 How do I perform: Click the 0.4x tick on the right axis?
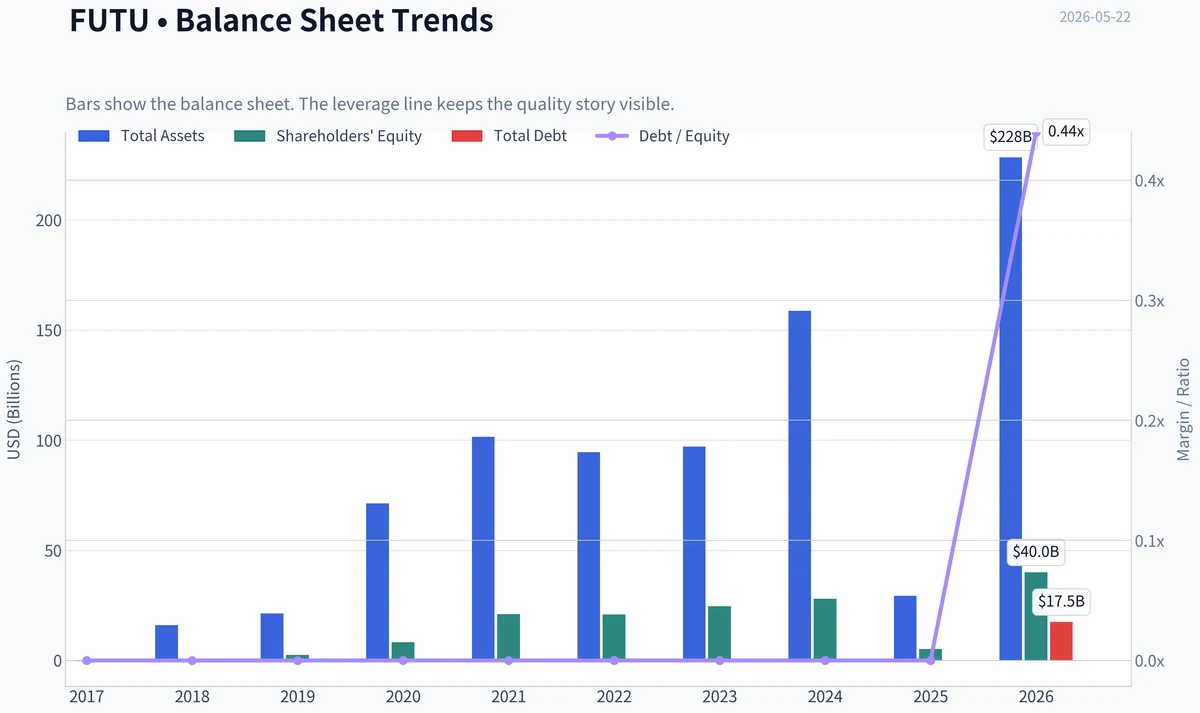pyautogui.click(x=1151, y=181)
